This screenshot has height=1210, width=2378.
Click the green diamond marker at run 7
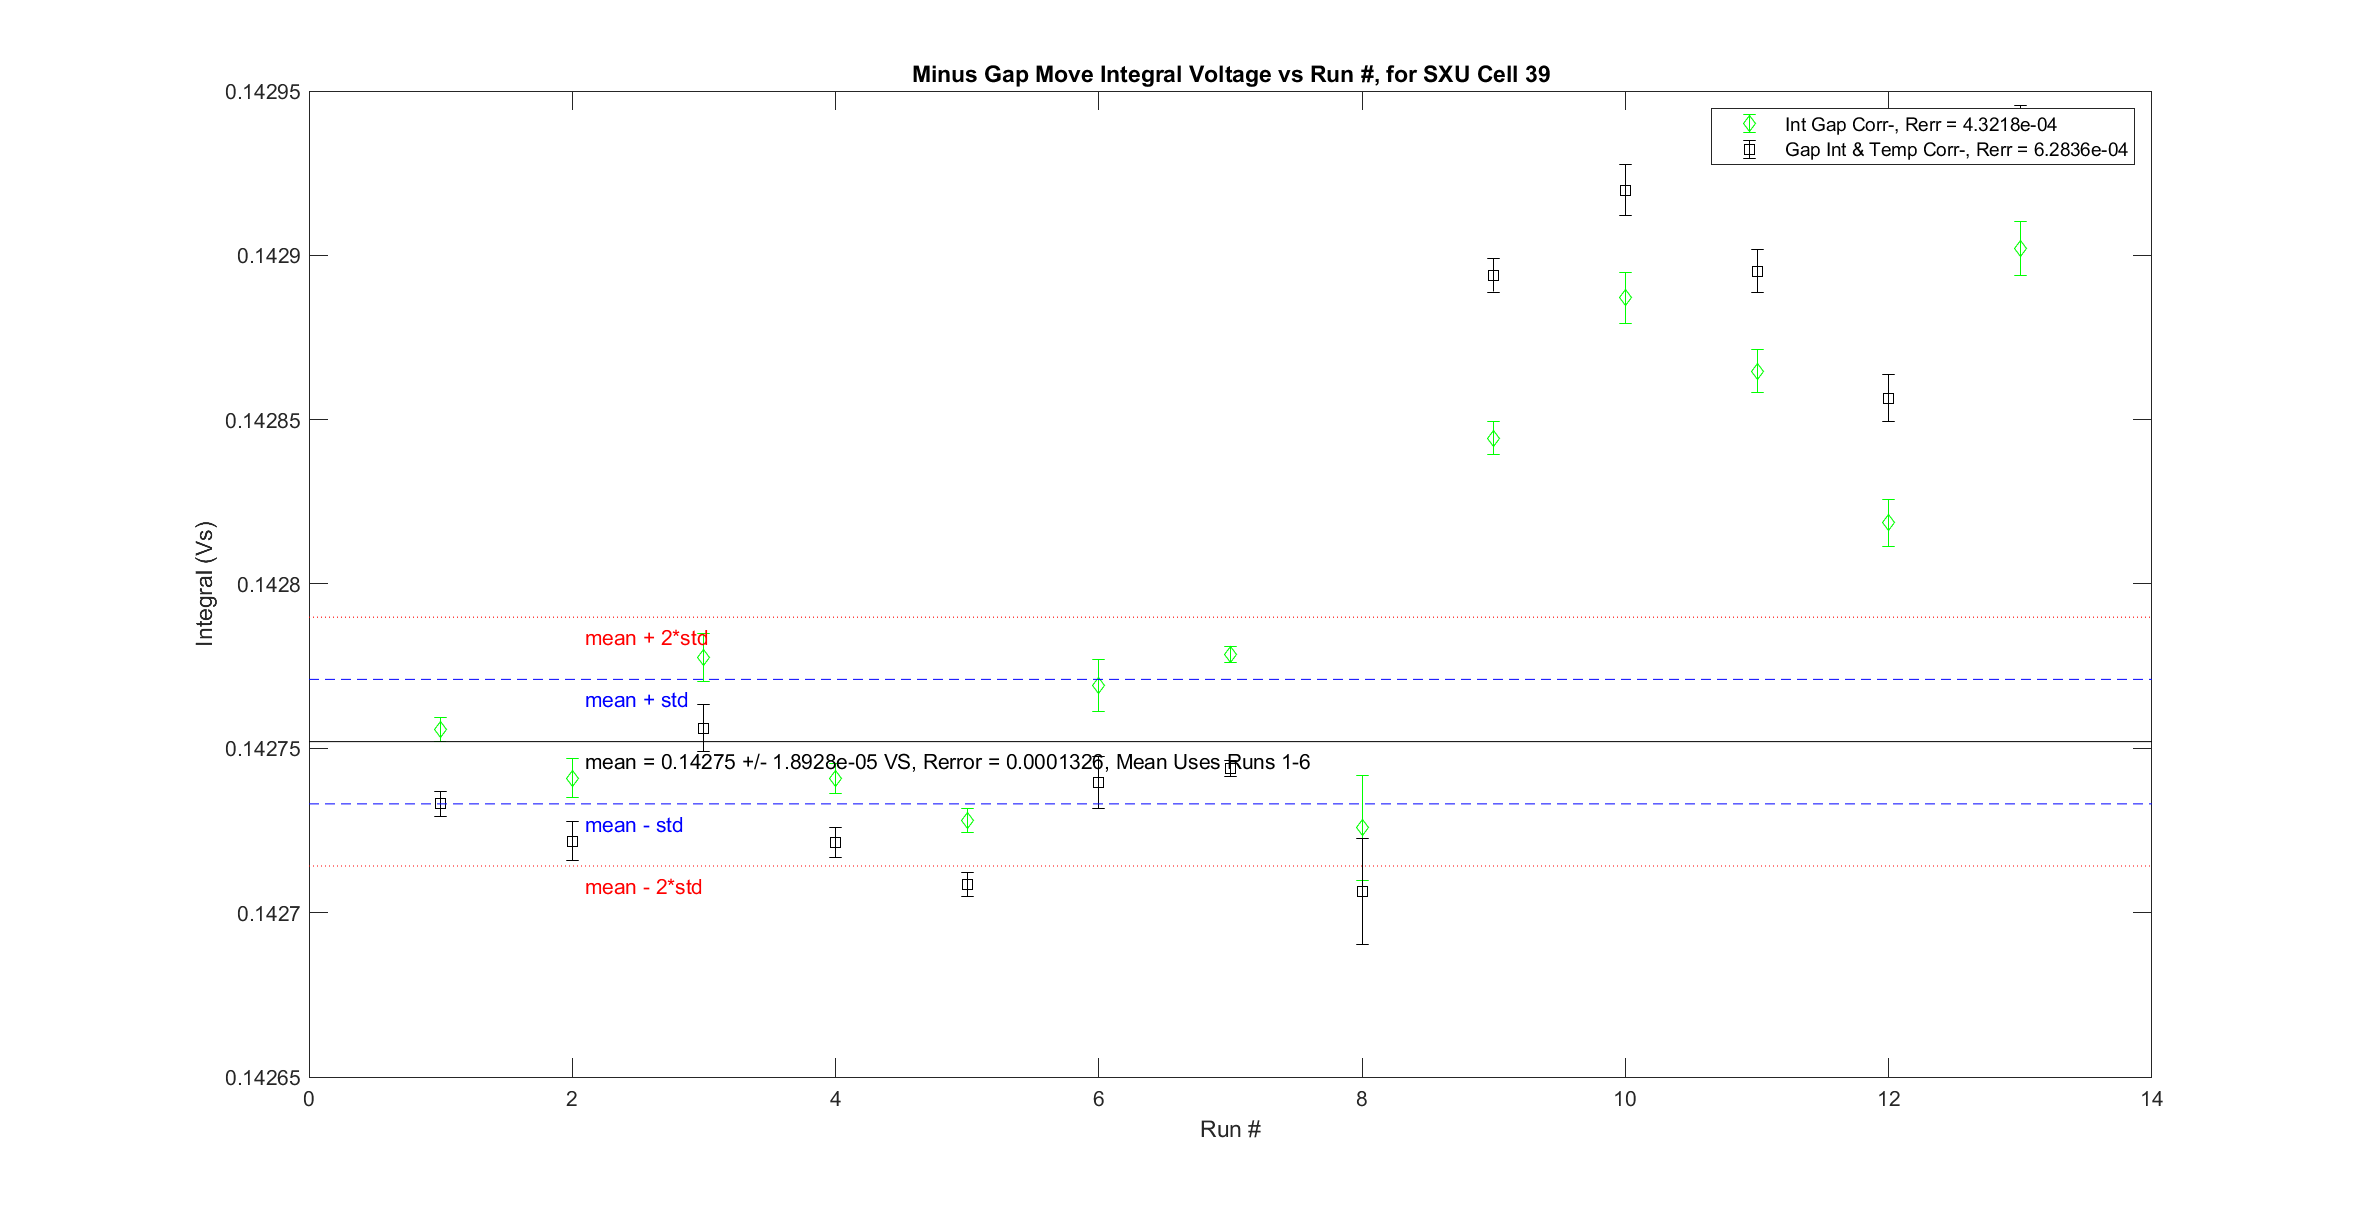click(x=1230, y=655)
